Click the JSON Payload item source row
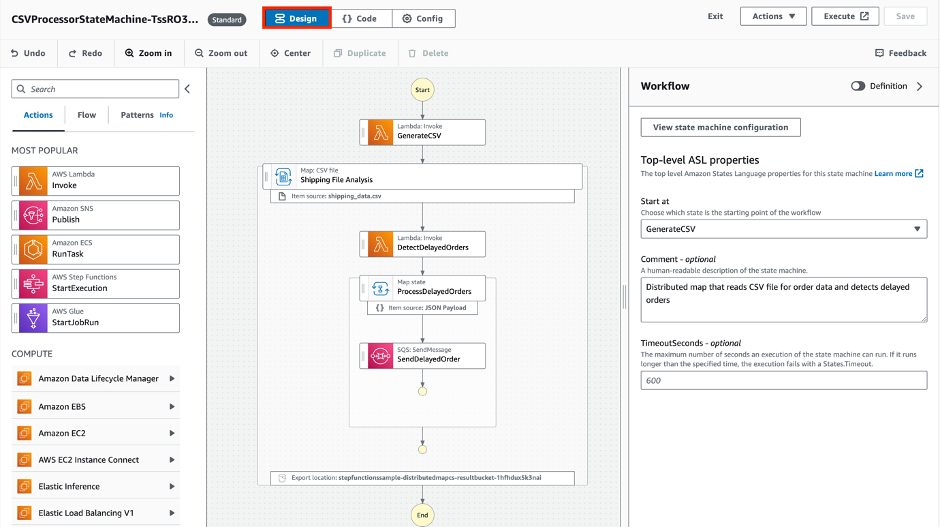This screenshot has width=941, height=527. (x=422, y=308)
